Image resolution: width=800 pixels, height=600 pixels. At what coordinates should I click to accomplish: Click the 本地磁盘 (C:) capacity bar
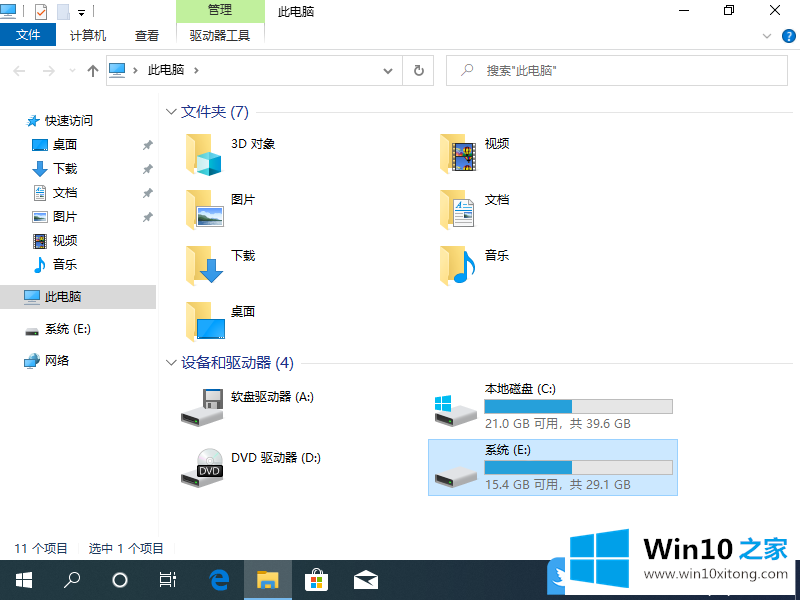(x=578, y=407)
